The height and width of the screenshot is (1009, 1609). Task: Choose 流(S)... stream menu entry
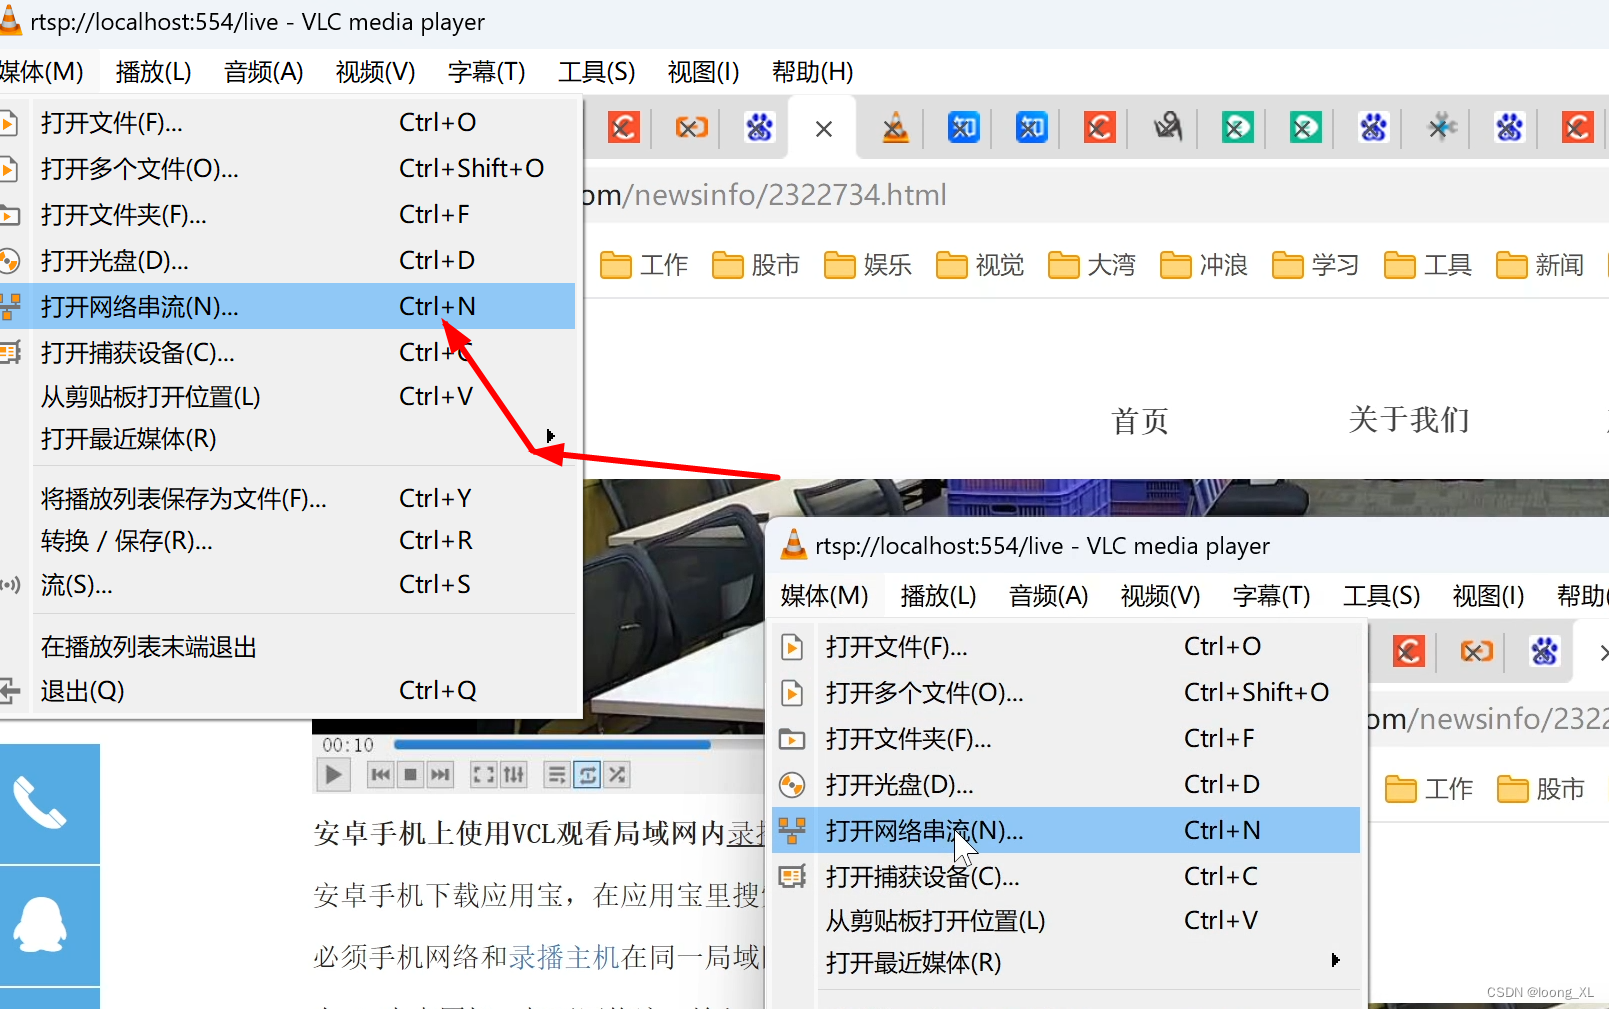tap(288, 585)
